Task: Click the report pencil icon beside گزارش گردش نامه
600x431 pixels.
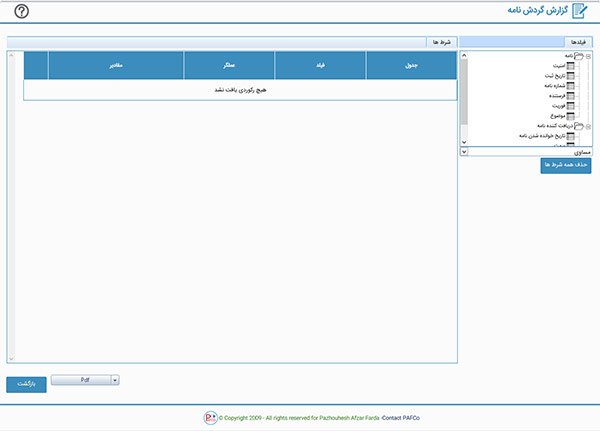Action: pos(579,11)
